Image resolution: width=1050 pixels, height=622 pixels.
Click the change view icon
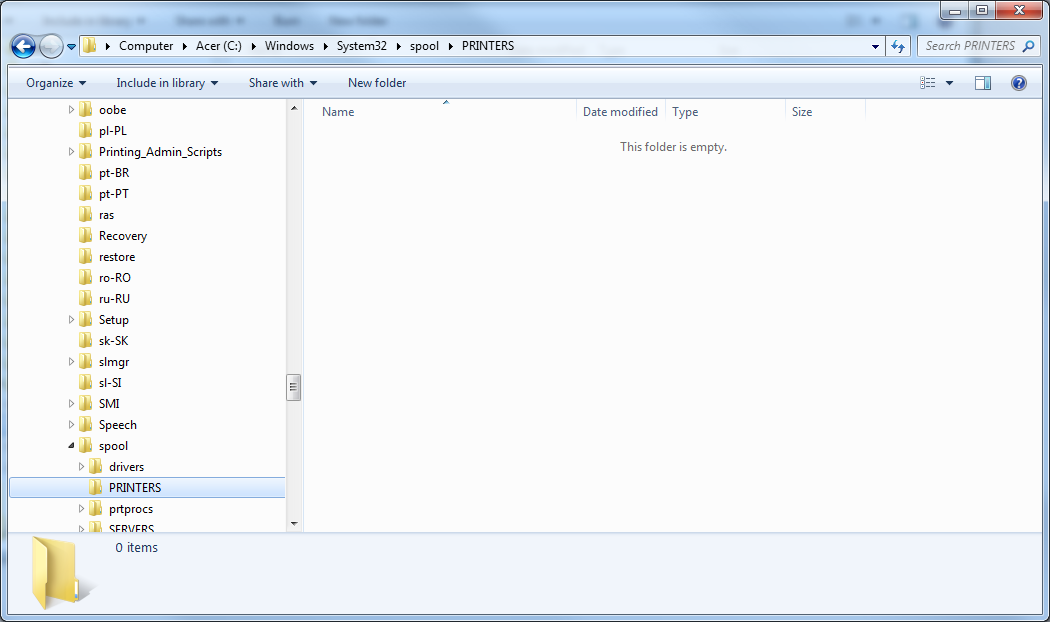pyautogui.click(x=928, y=83)
